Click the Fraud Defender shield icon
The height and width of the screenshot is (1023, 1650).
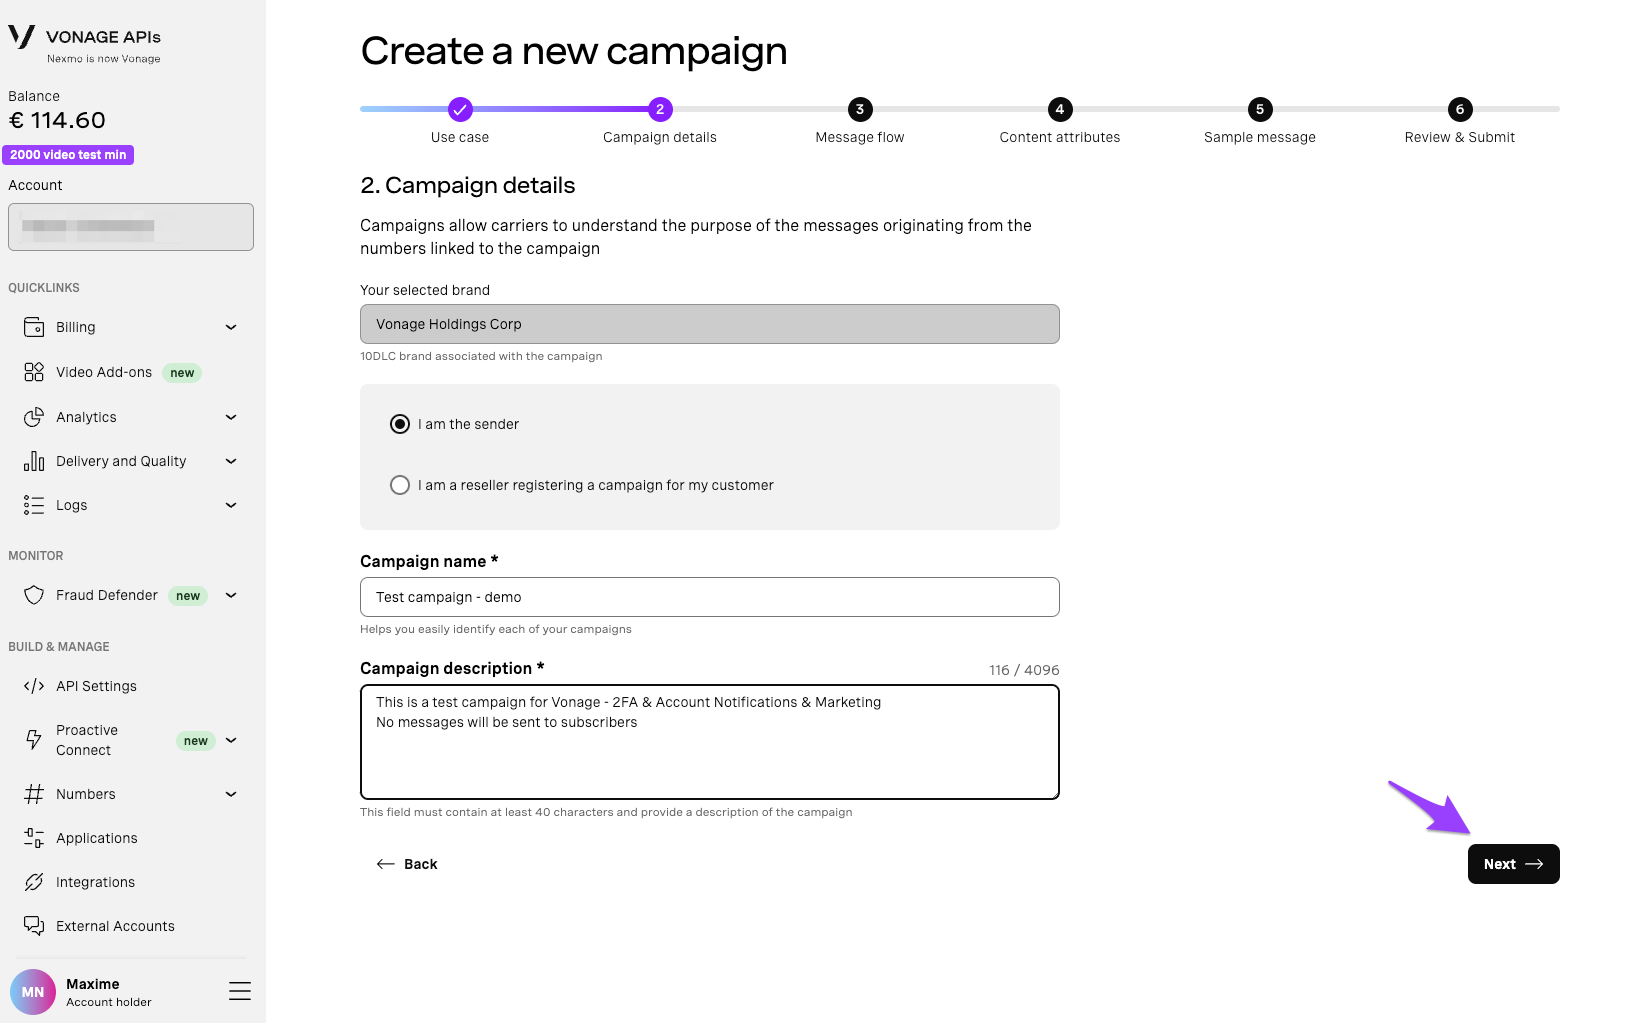click(34, 595)
